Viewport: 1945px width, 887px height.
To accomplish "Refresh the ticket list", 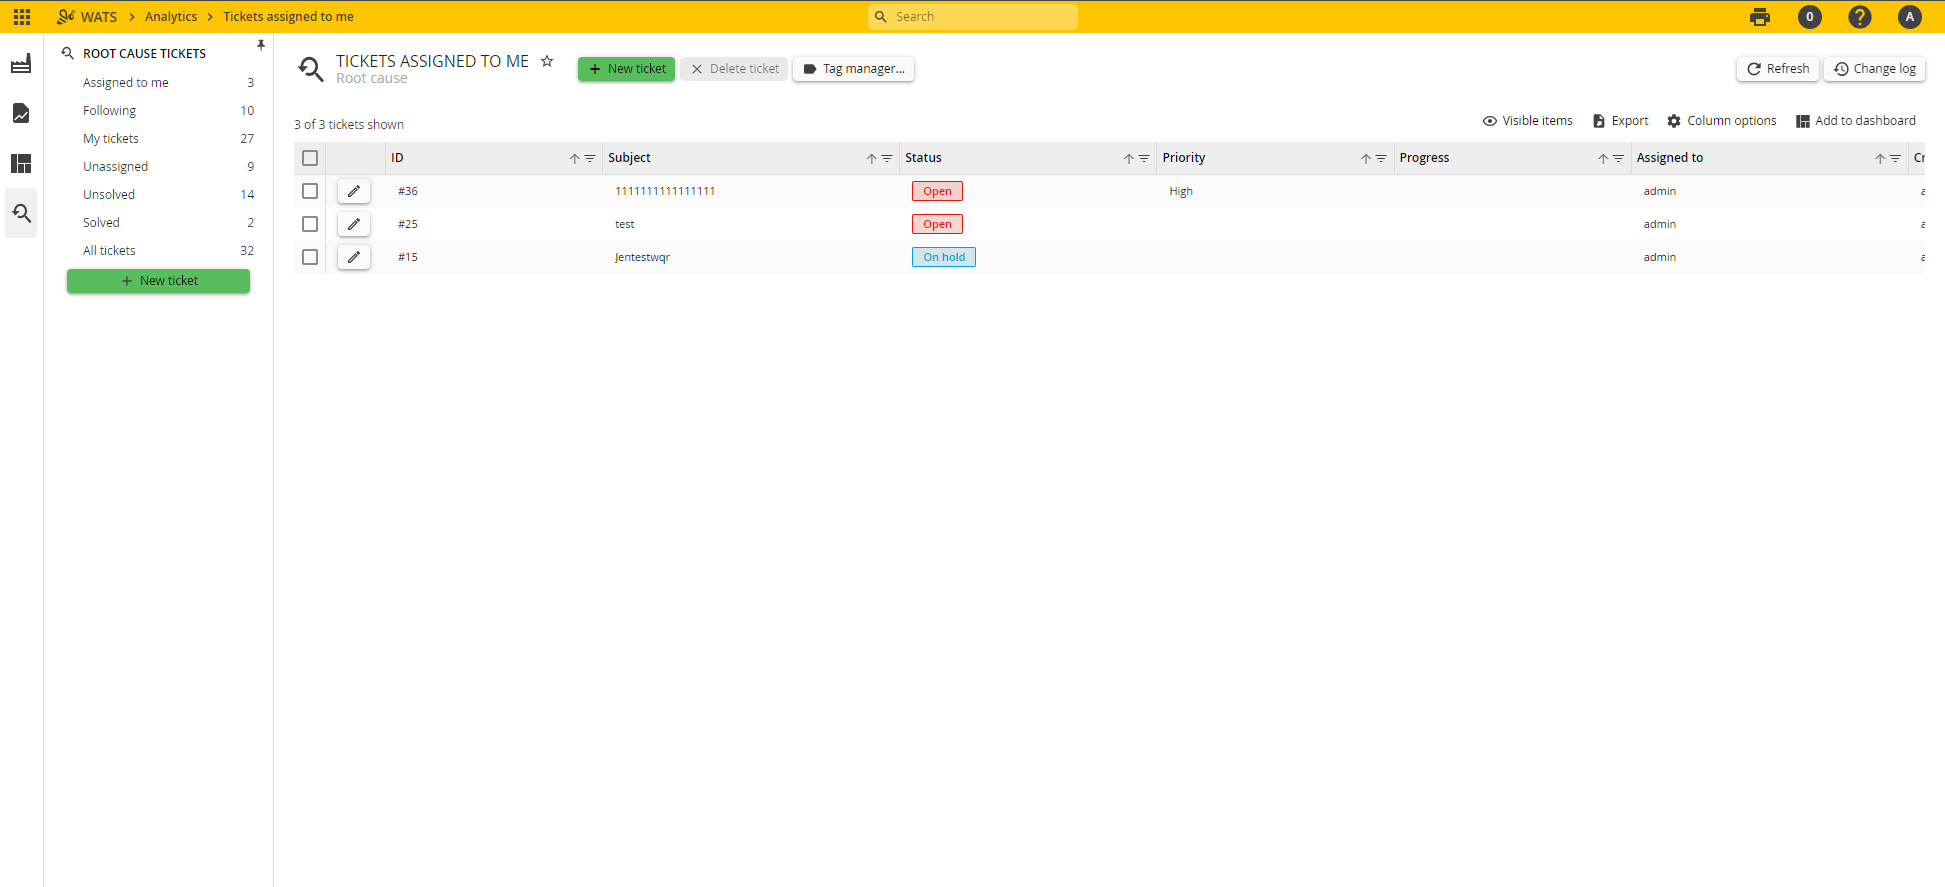I will [x=1778, y=69].
